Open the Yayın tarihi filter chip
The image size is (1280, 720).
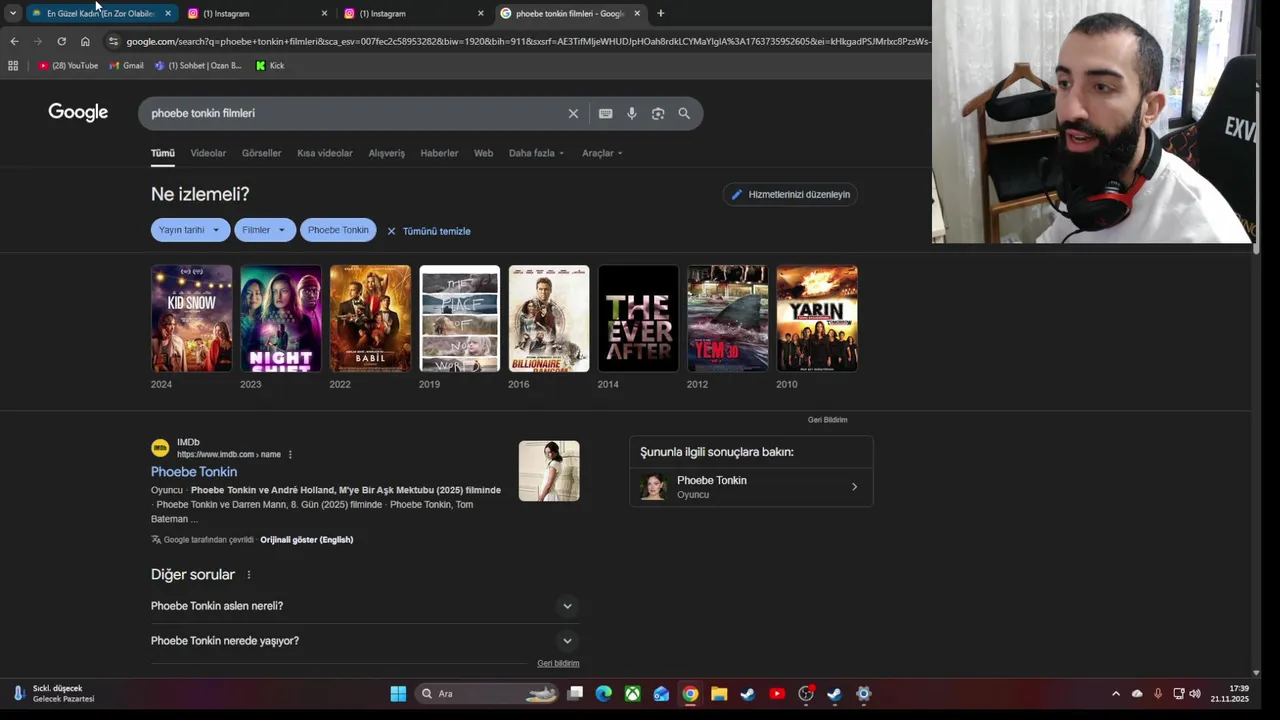point(190,230)
